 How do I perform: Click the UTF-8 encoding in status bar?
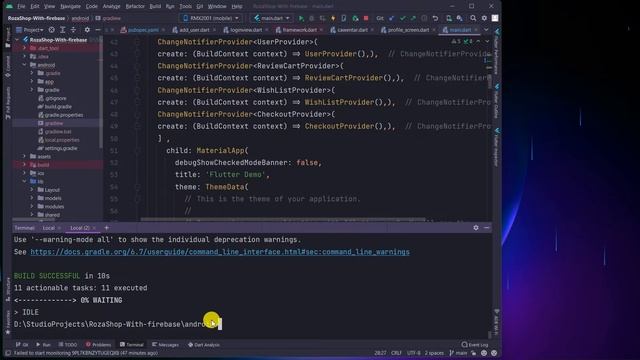413,353
